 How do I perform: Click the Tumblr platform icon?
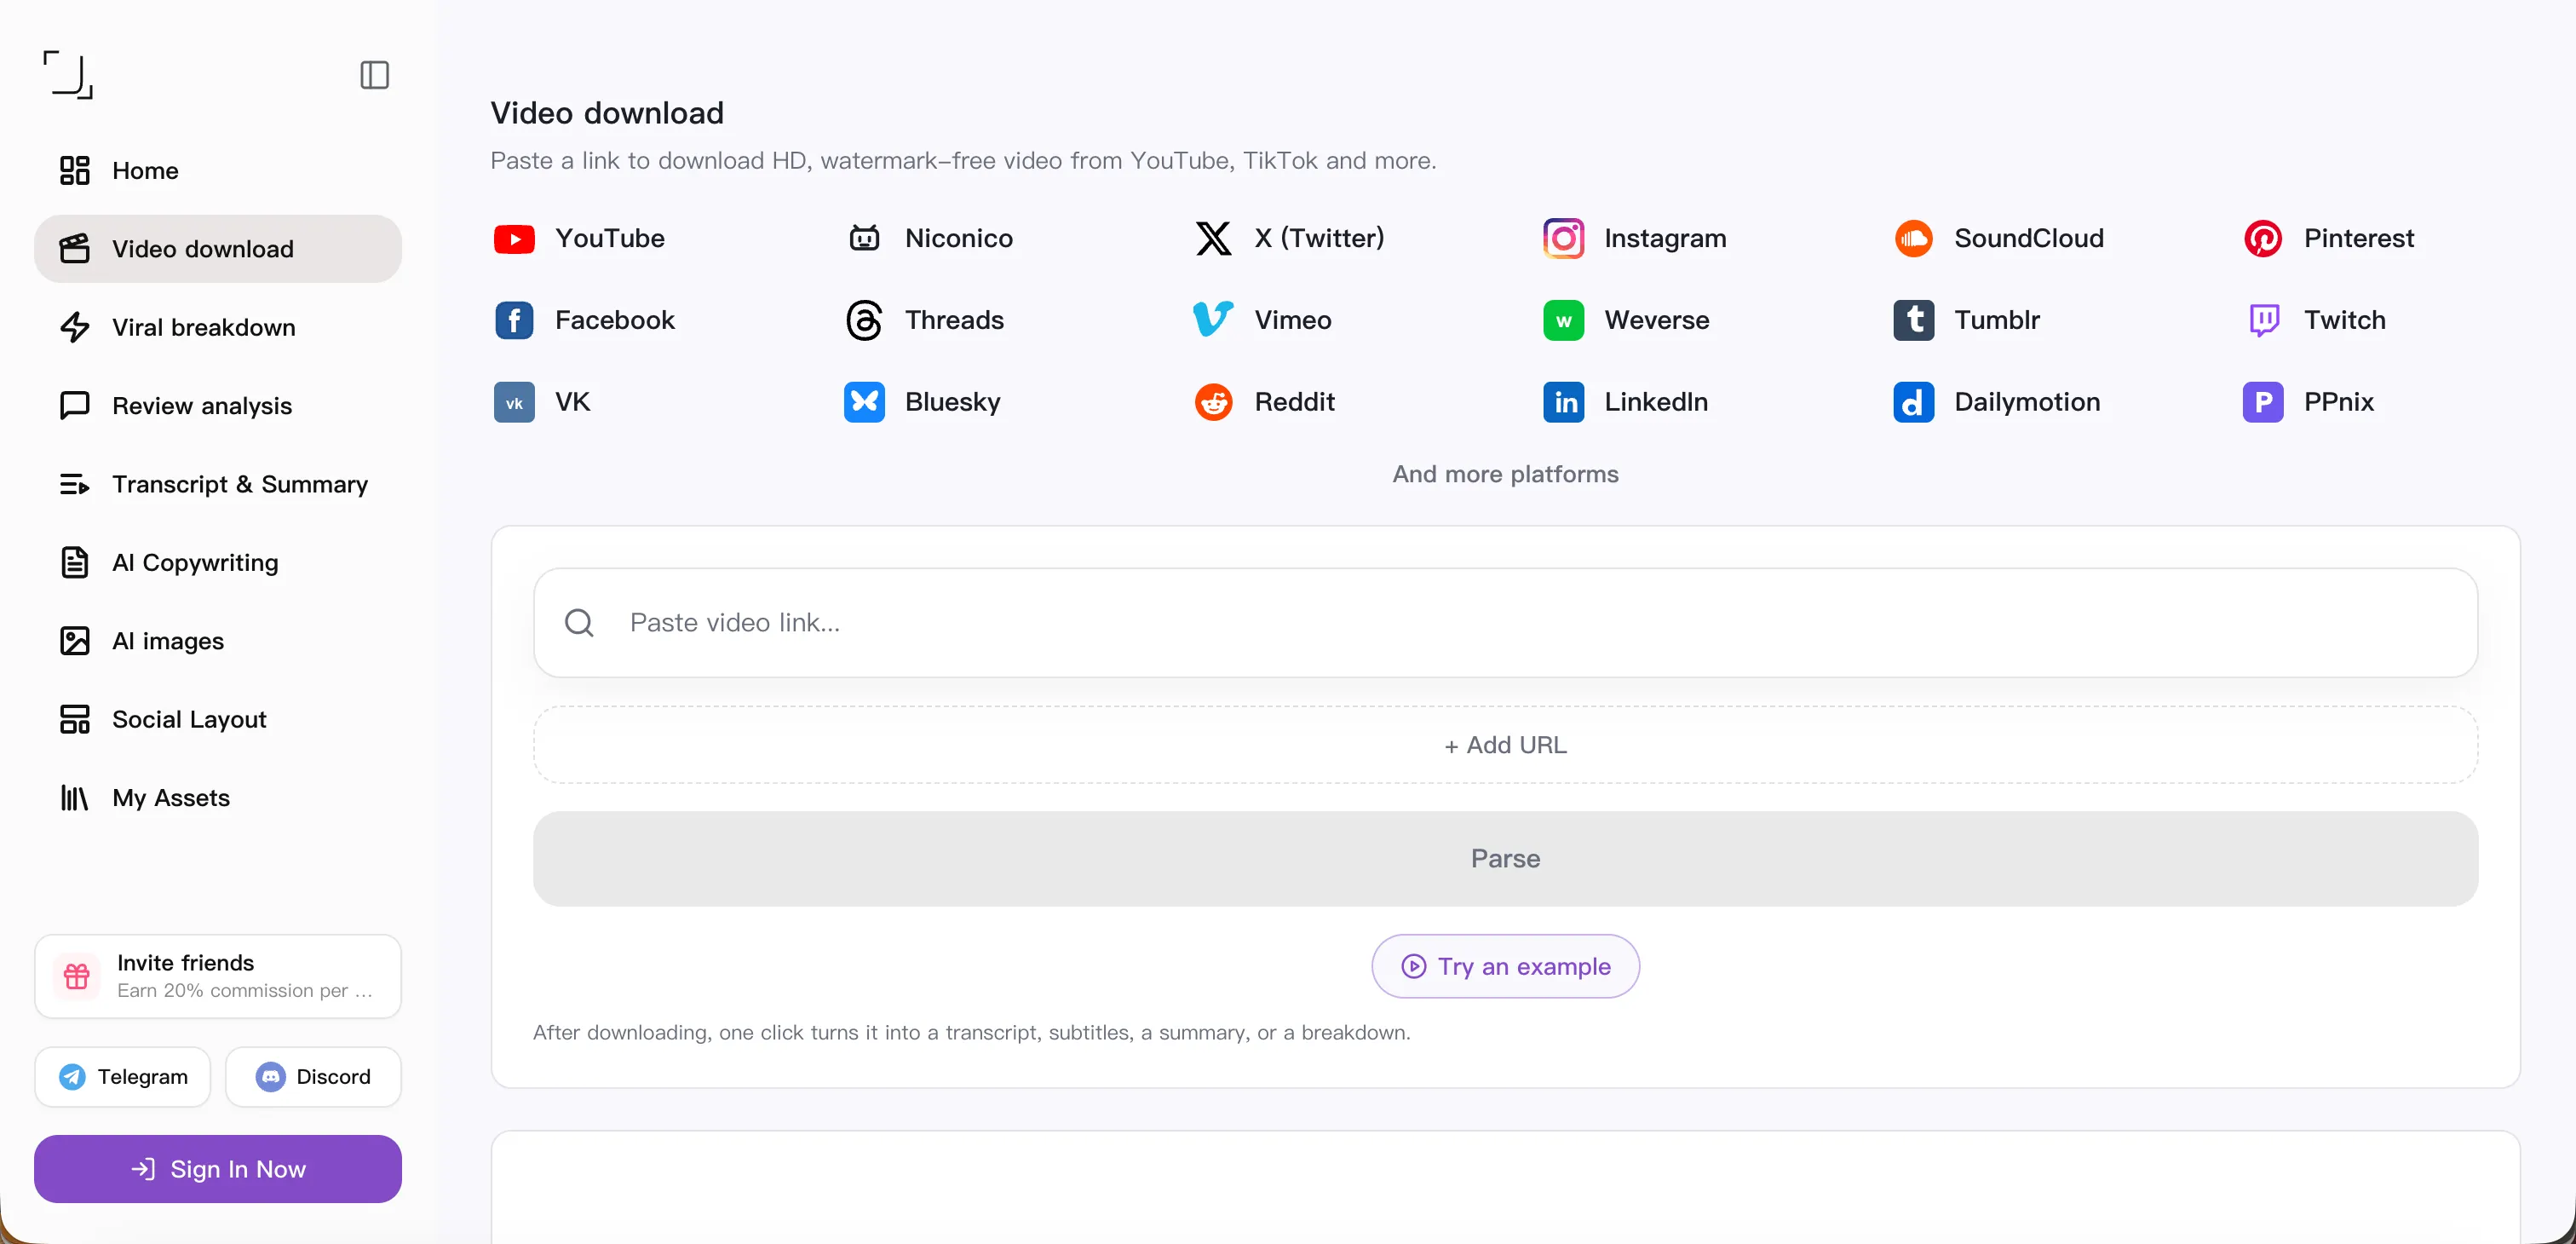pos(1914,321)
